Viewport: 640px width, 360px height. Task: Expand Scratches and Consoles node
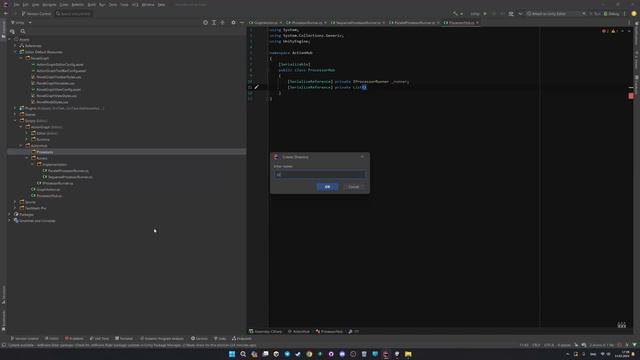(10, 220)
